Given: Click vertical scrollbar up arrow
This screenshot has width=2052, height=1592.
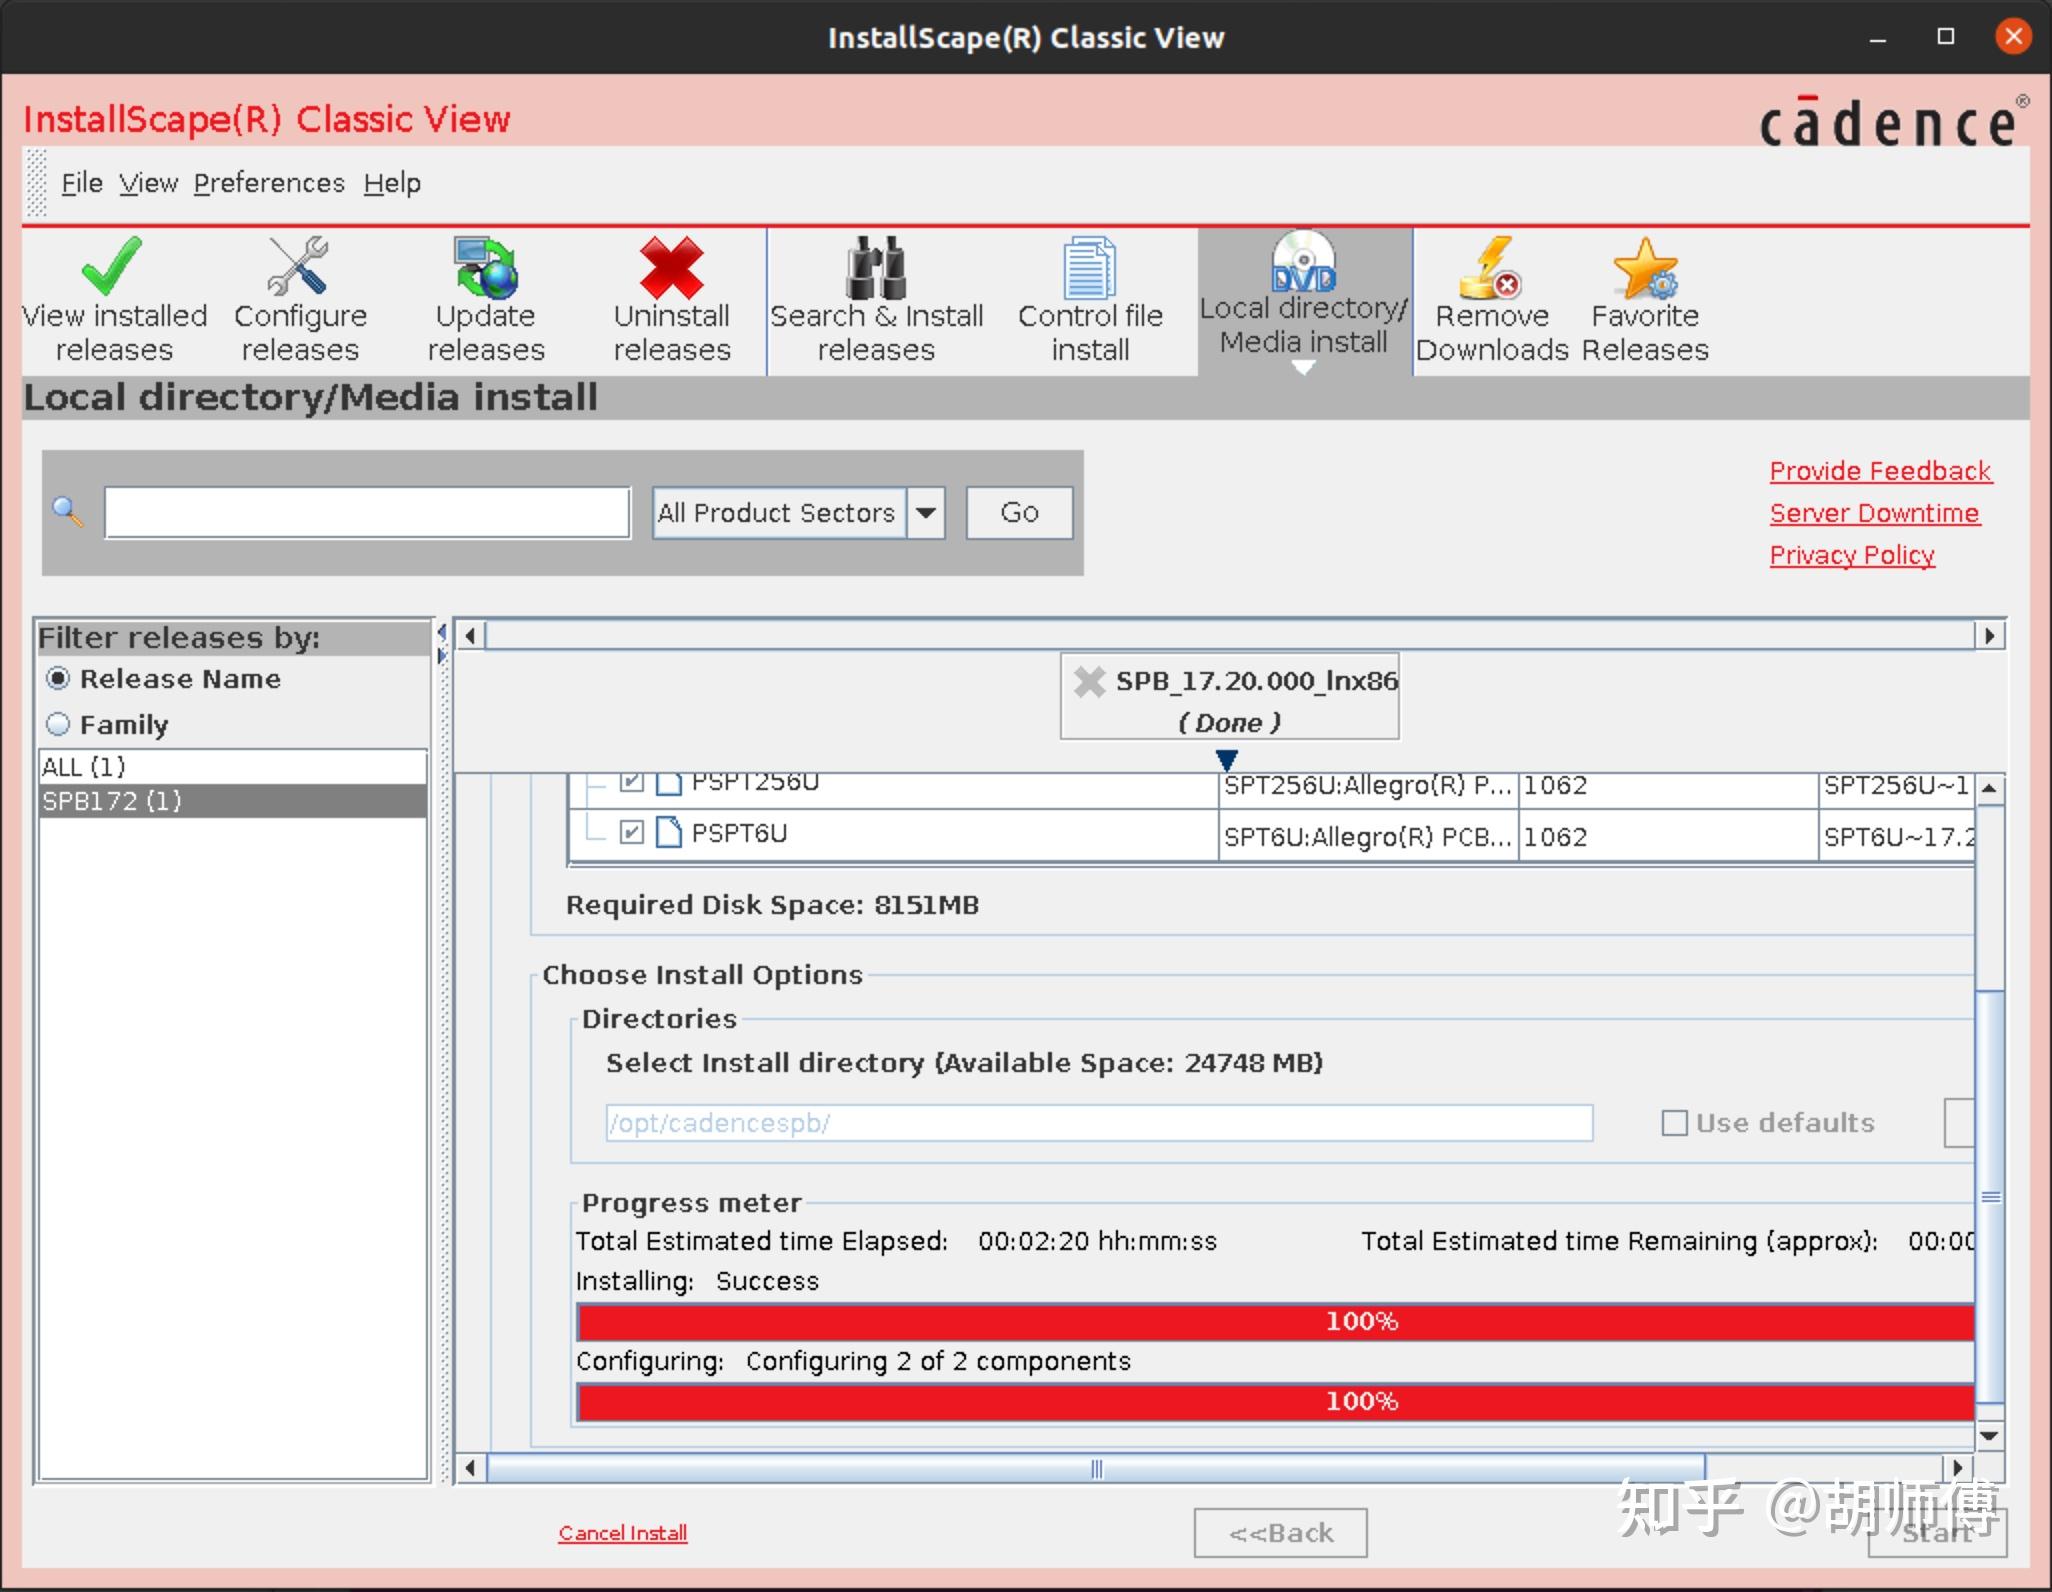Looking at the screenshot, I should coord(1990,789).
